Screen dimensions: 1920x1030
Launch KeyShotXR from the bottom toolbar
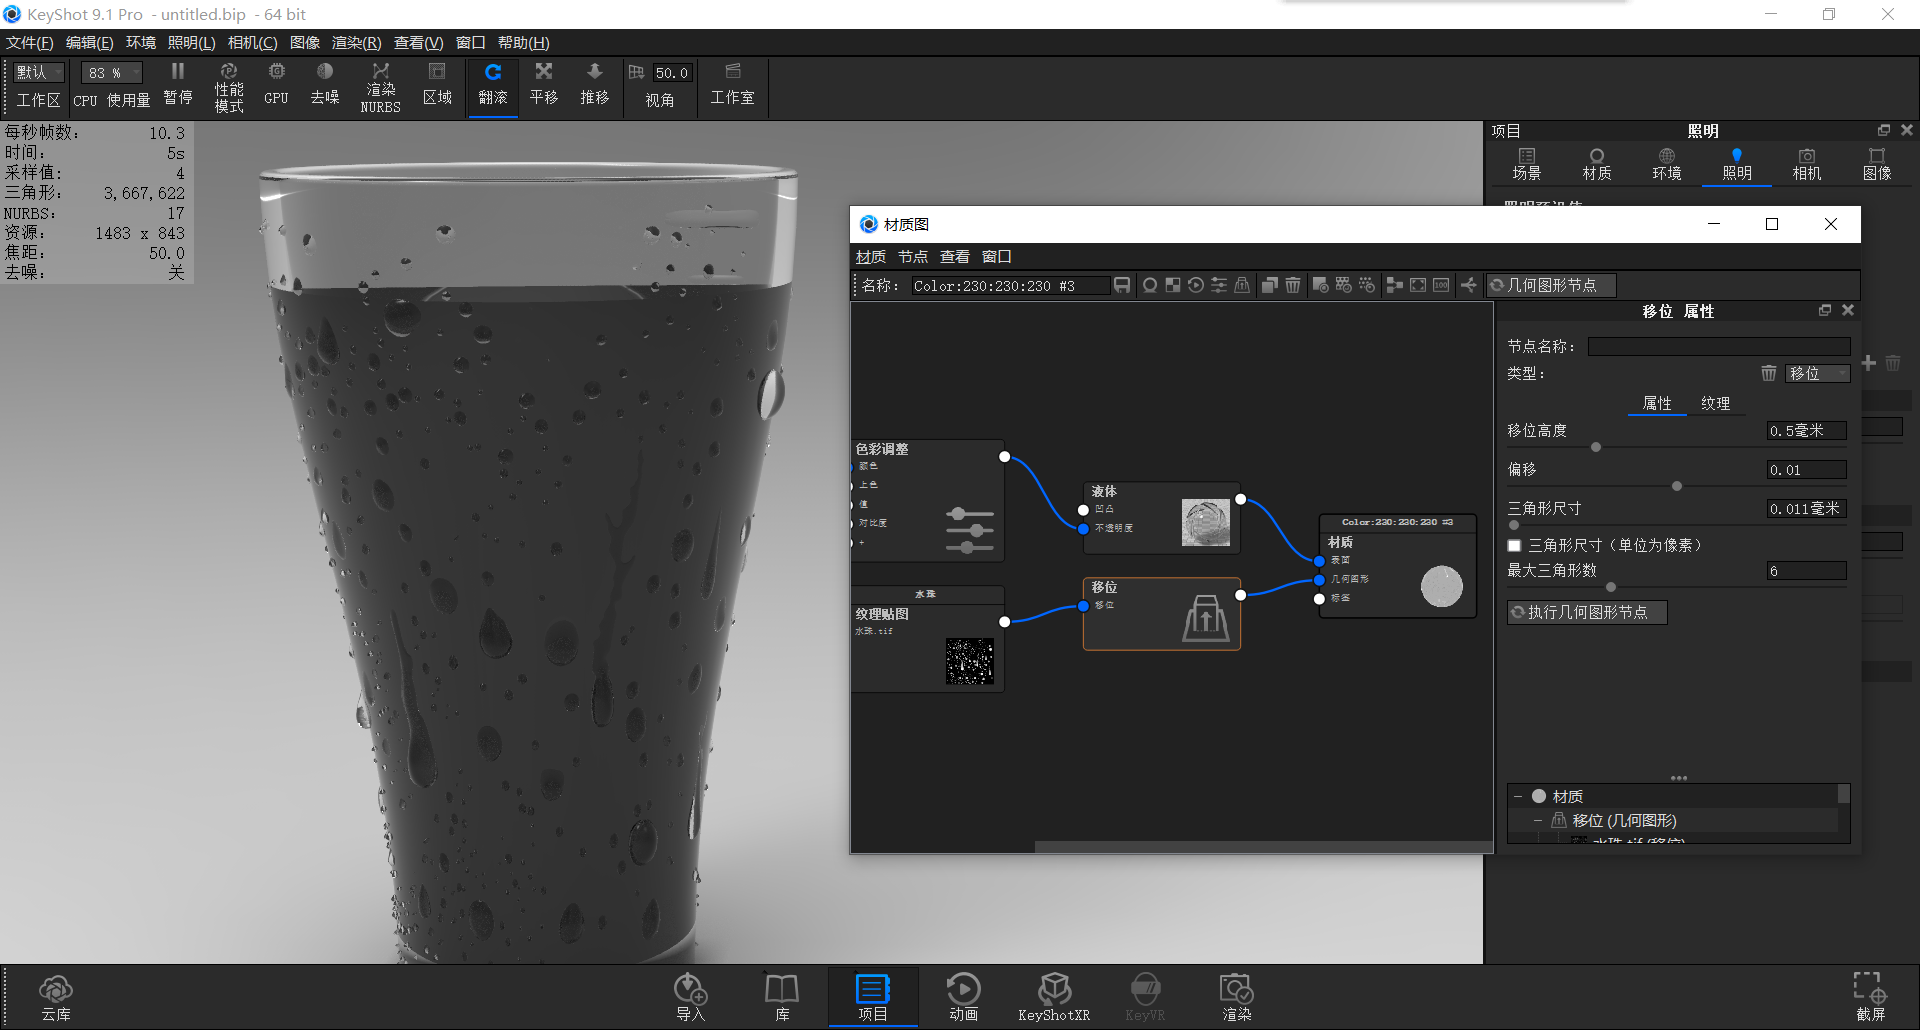tap(1054, 995)
